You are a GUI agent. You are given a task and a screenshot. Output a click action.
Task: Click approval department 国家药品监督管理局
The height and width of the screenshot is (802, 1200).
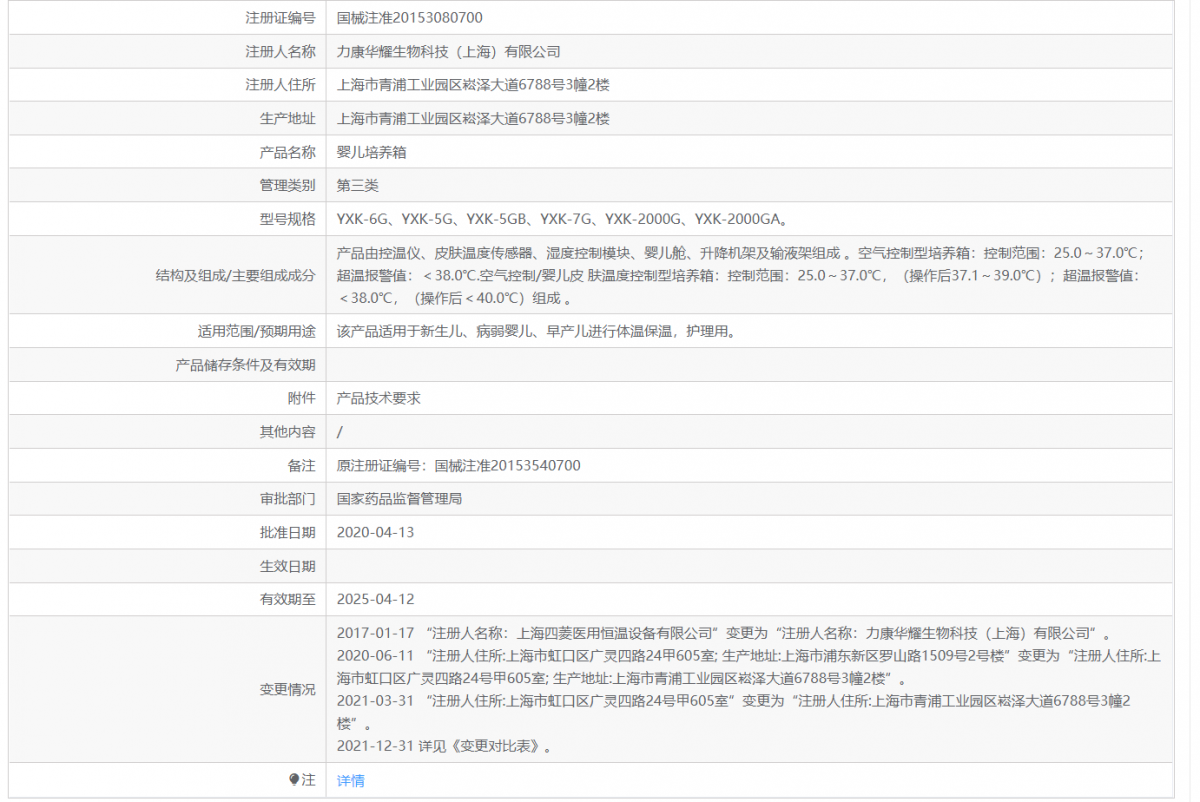pos(399,498)
